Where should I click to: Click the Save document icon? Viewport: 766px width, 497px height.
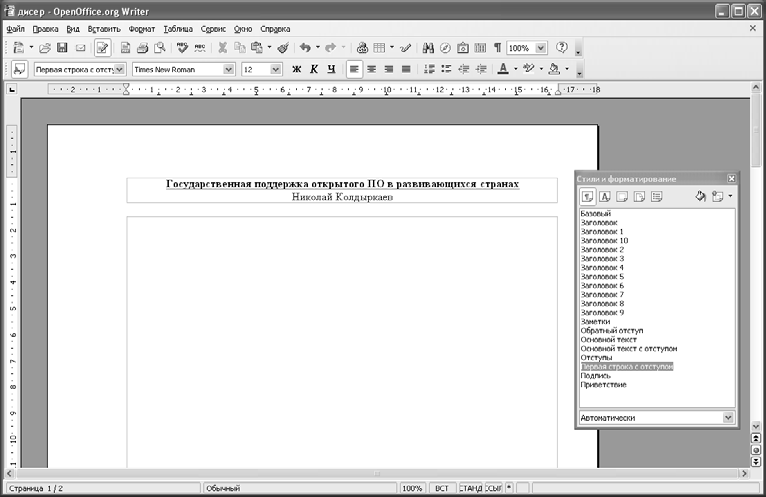62,48
